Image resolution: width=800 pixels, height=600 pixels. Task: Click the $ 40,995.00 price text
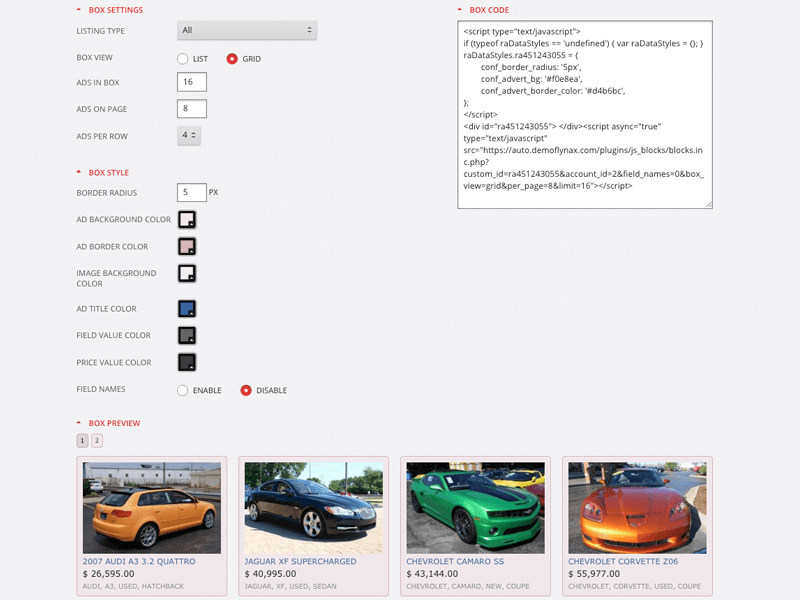pyautogui.click(x=270, y=574)
